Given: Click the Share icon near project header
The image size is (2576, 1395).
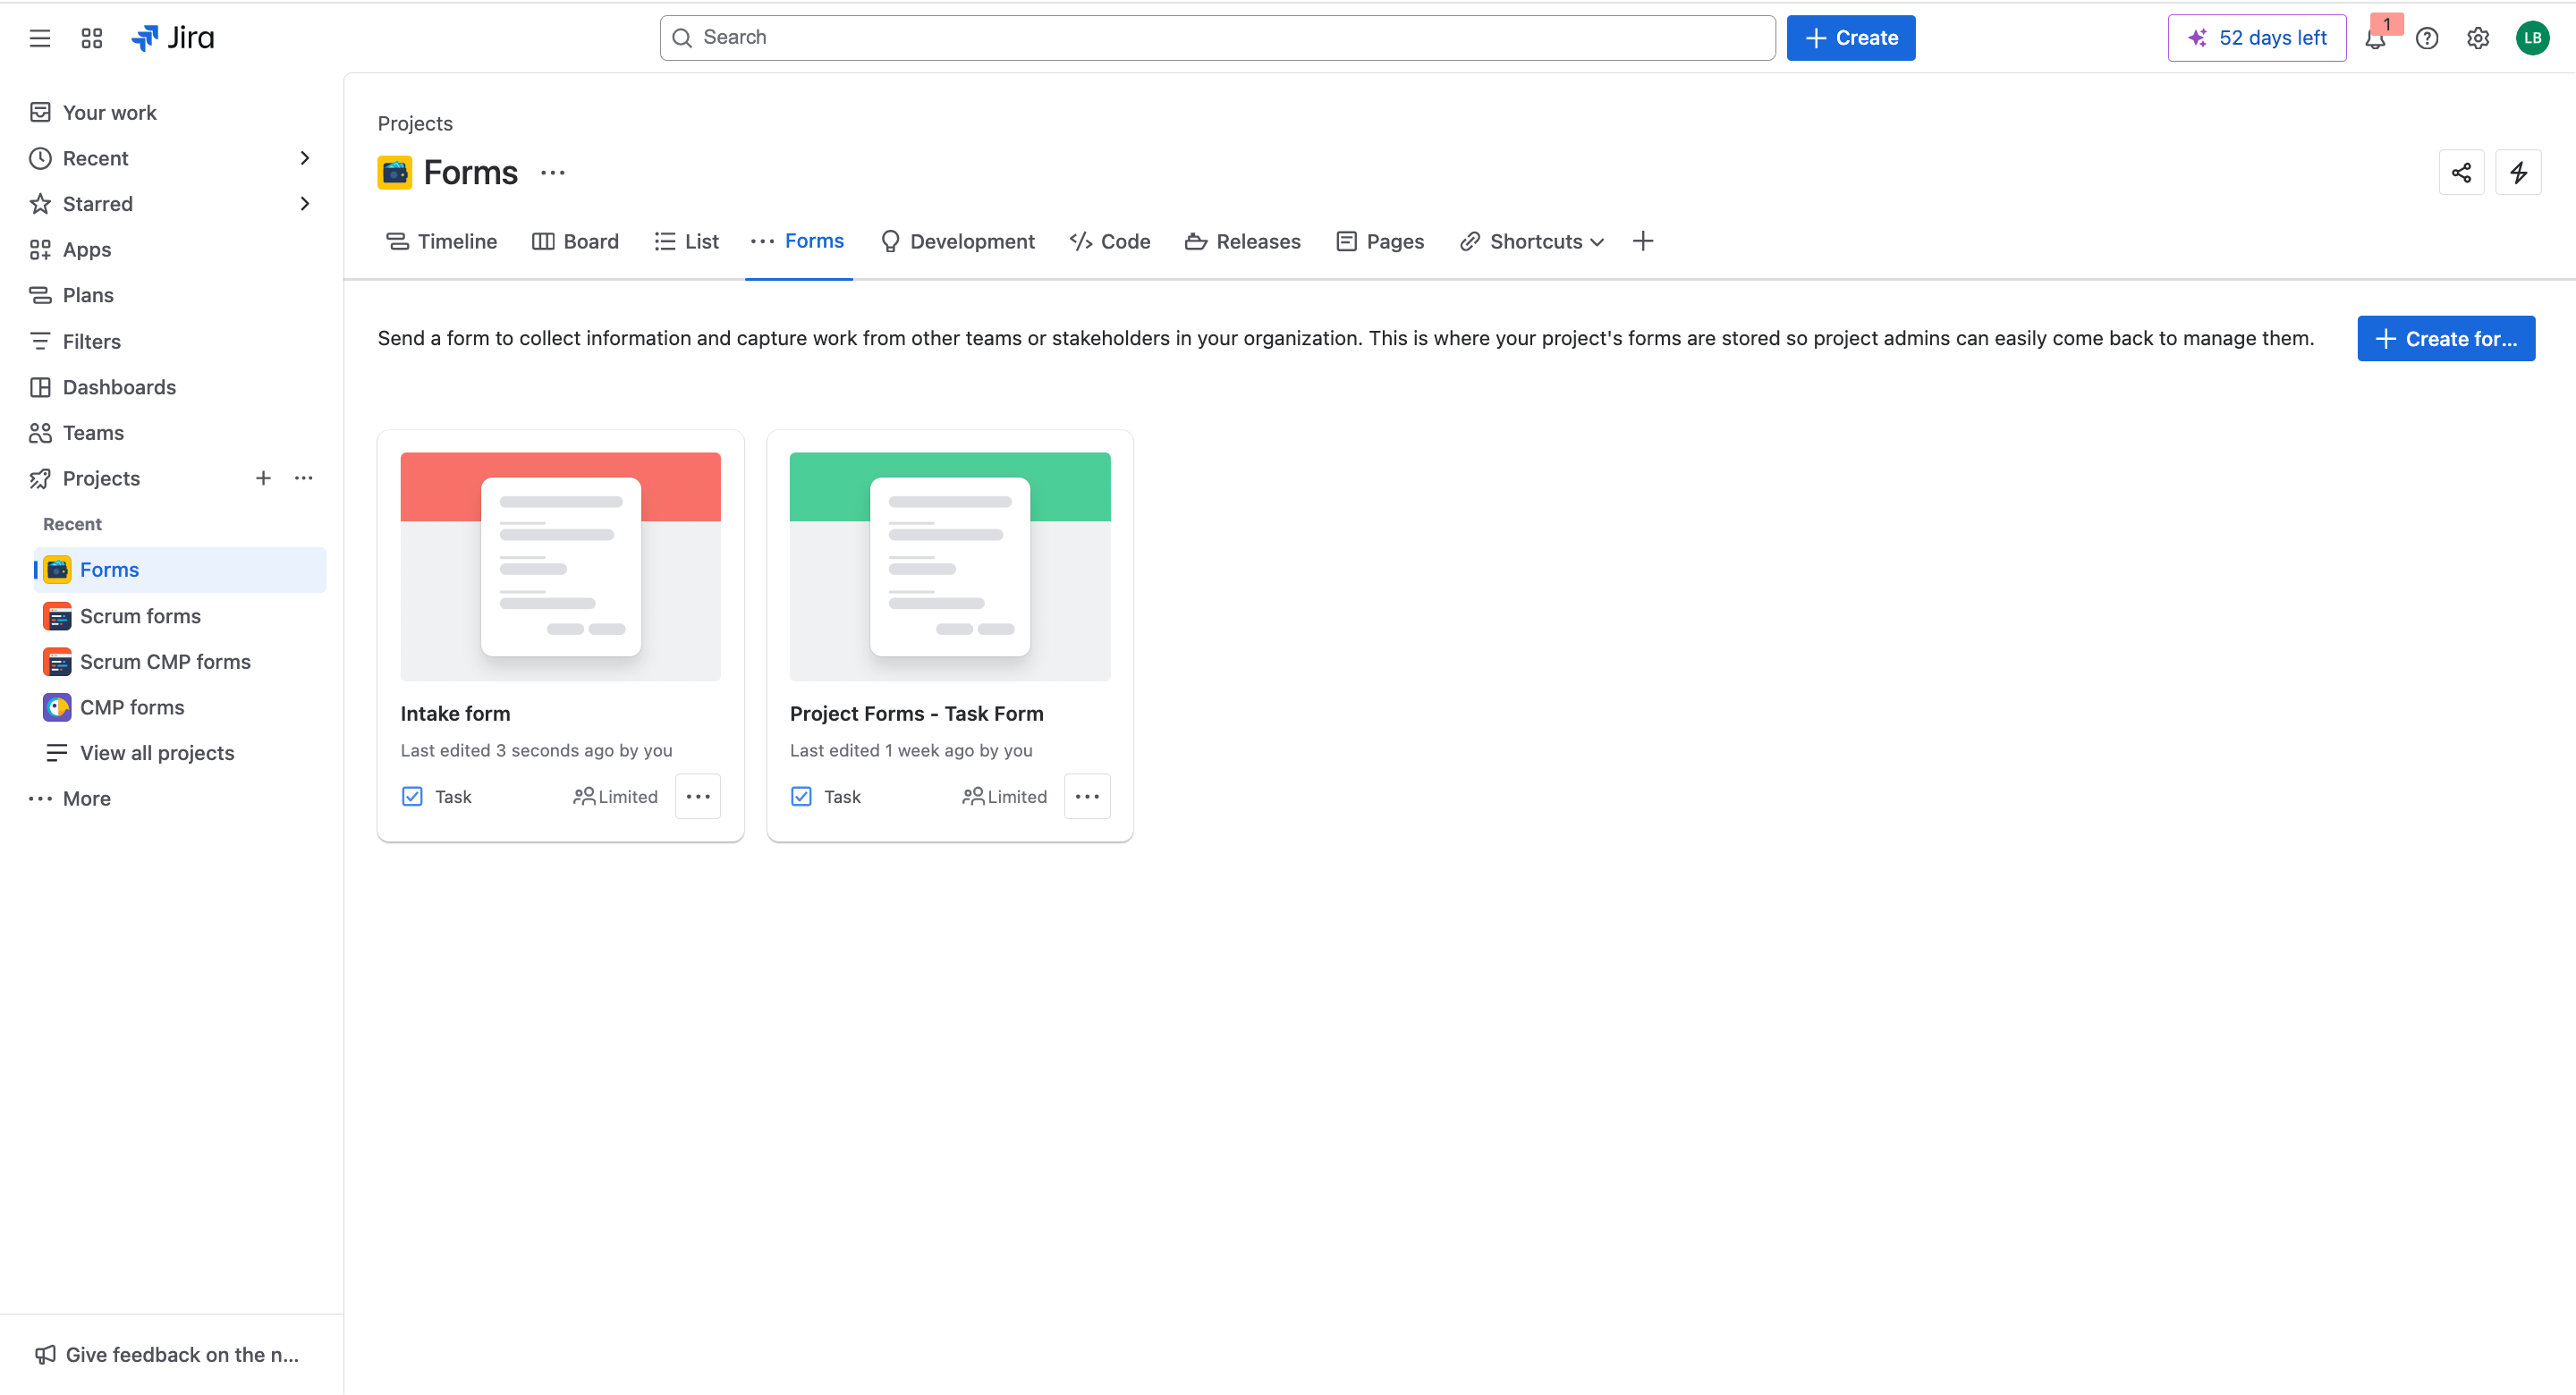Looking at the screenshot, I should coord(2461,172).
